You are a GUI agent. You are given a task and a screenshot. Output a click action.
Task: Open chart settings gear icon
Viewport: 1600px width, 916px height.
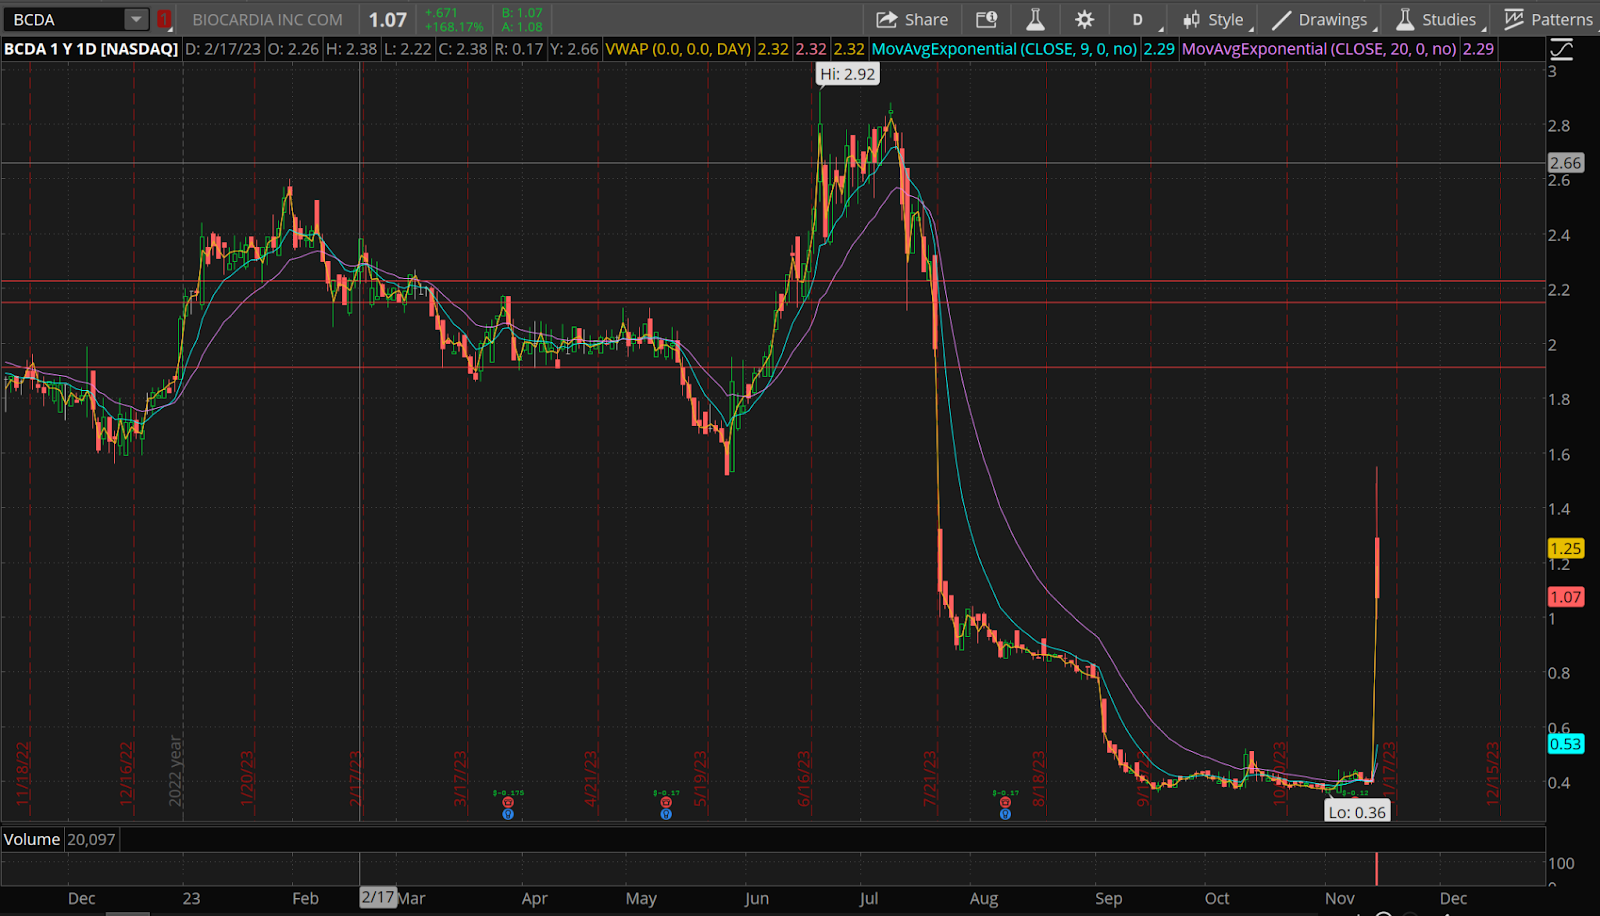pyautogui.click(x=1084, y=19)
